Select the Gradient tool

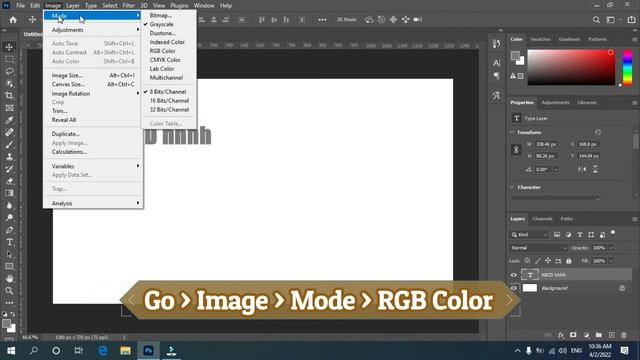click(9, 193)
